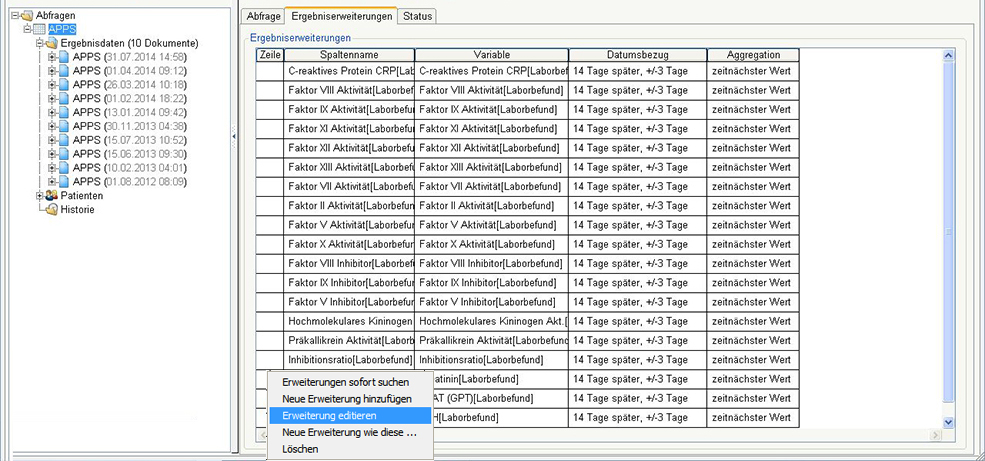Click the Abfragen root folder icon
Screen dimensions: 985x461
tap(26, 15)
